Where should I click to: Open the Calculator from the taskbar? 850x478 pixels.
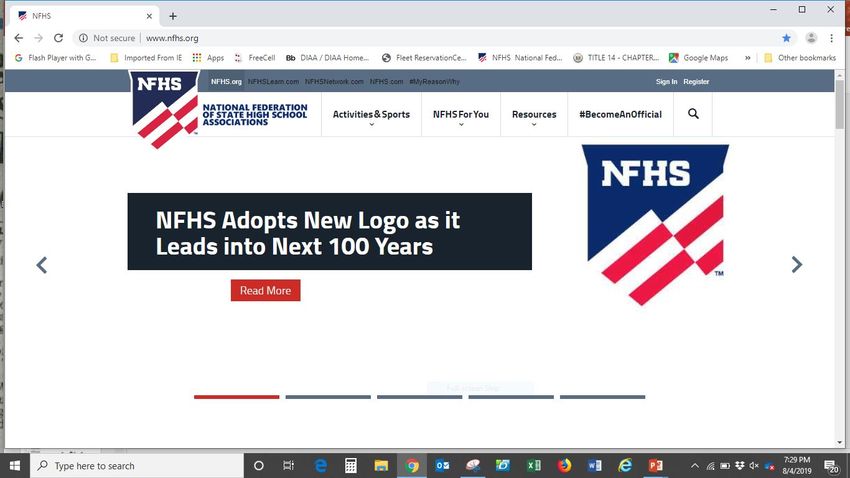click(x=351, y=466)
